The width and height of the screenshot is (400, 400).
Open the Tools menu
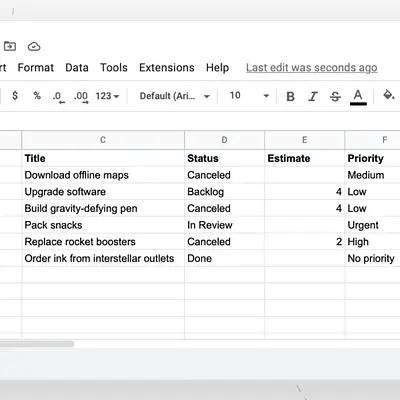point(114,68)
